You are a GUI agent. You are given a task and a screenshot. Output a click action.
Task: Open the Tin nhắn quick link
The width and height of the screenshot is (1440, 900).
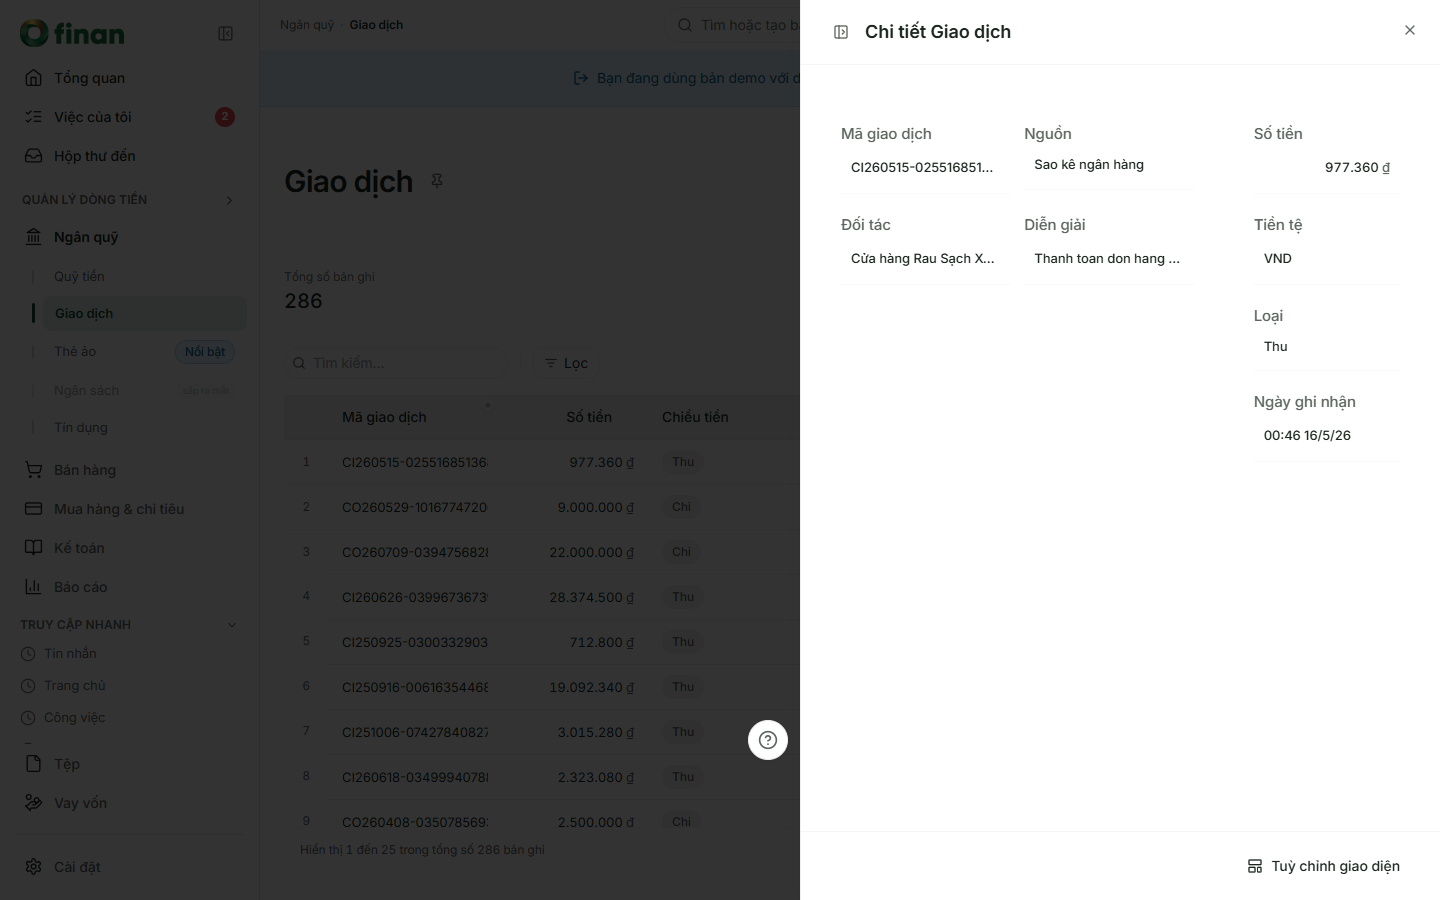click(x=70, y=653)
